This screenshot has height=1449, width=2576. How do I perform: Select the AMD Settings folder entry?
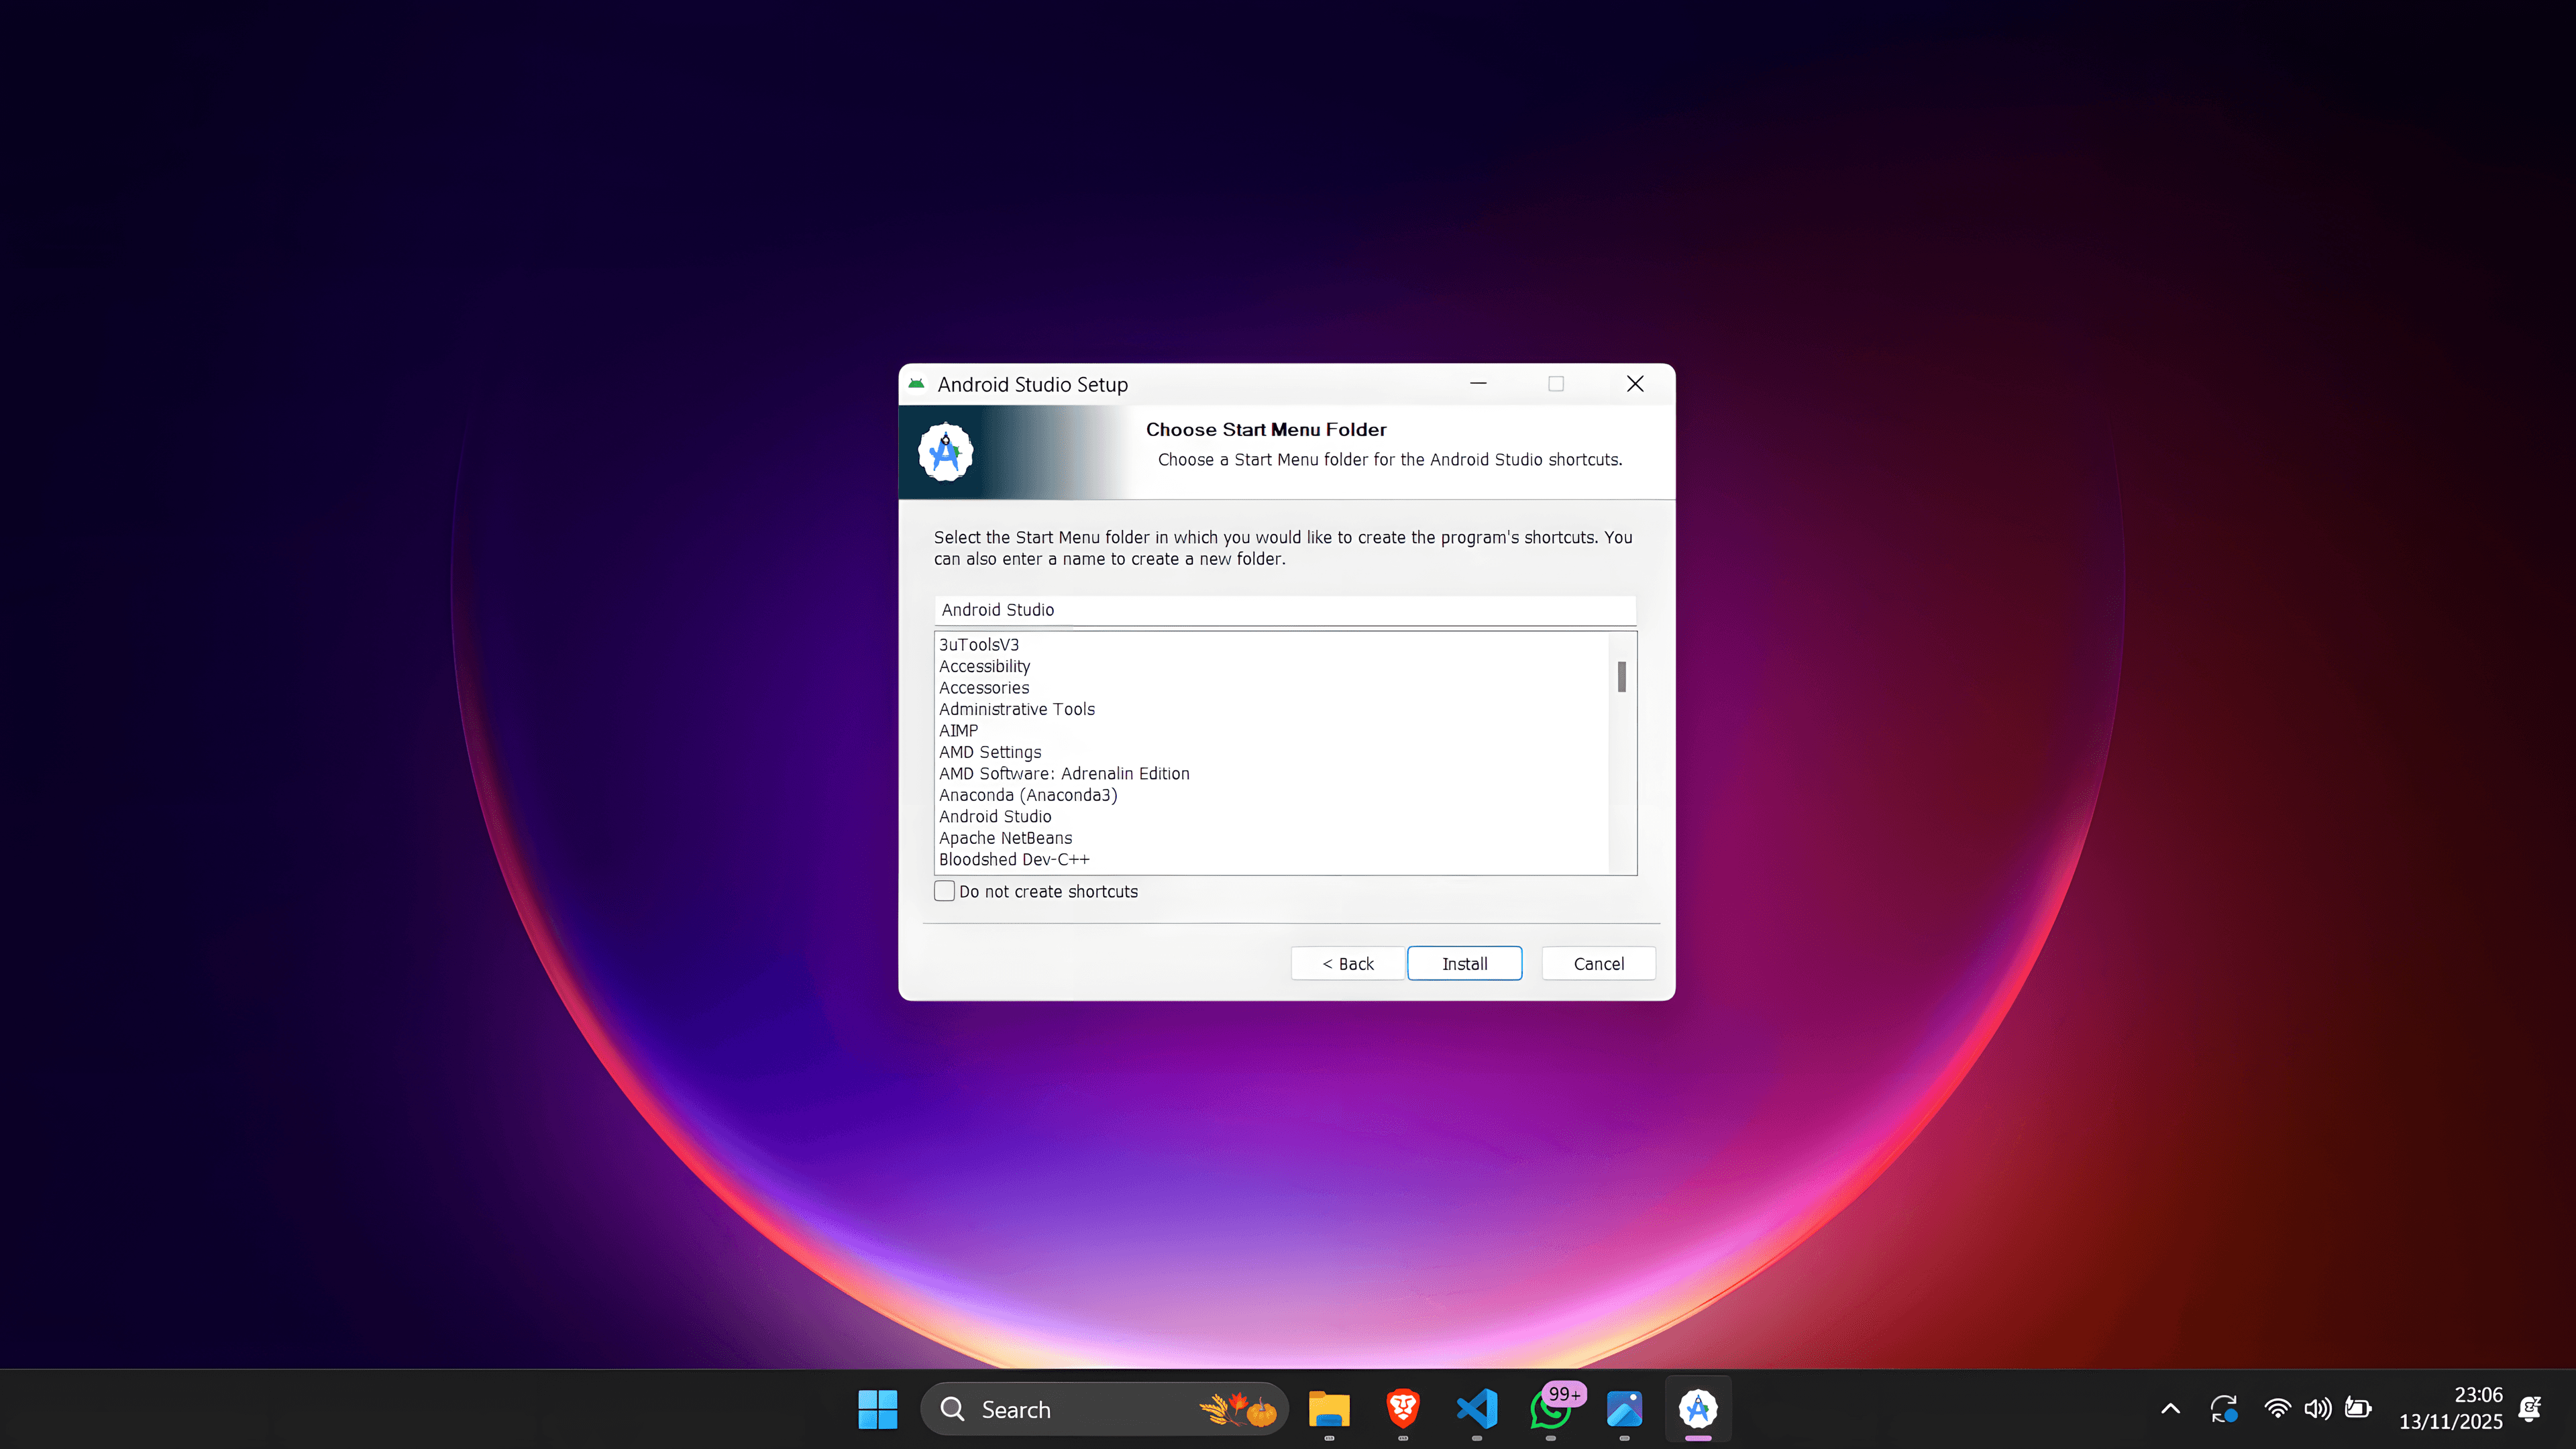[x=989, y=752]
